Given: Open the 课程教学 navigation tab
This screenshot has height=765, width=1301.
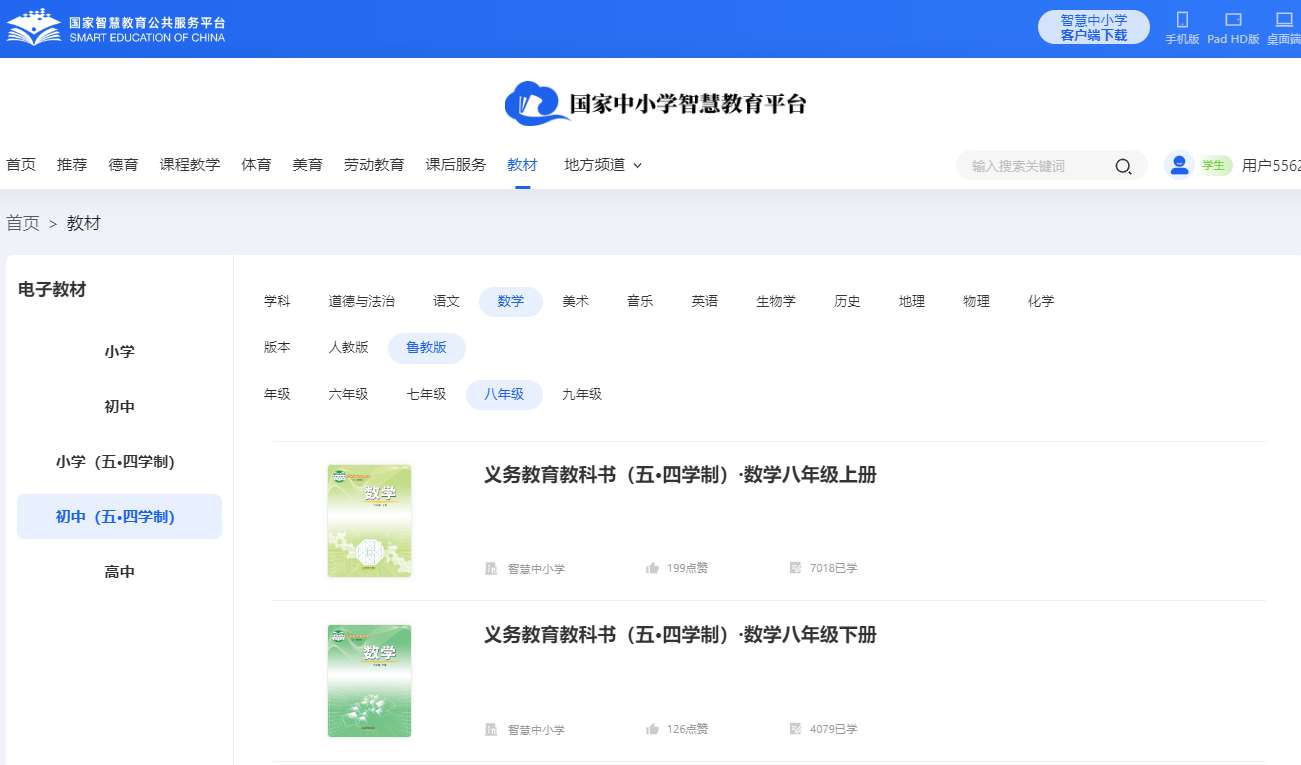Looking at the screenshot, I should pyautogui.click(x=190, y=165).
